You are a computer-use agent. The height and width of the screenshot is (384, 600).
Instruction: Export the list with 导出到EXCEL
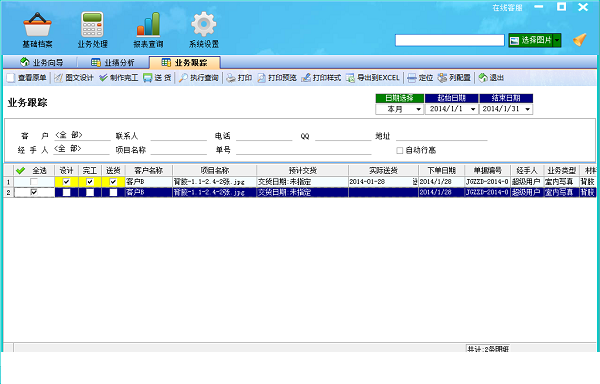pyautogui.click(x=372, y=78)
